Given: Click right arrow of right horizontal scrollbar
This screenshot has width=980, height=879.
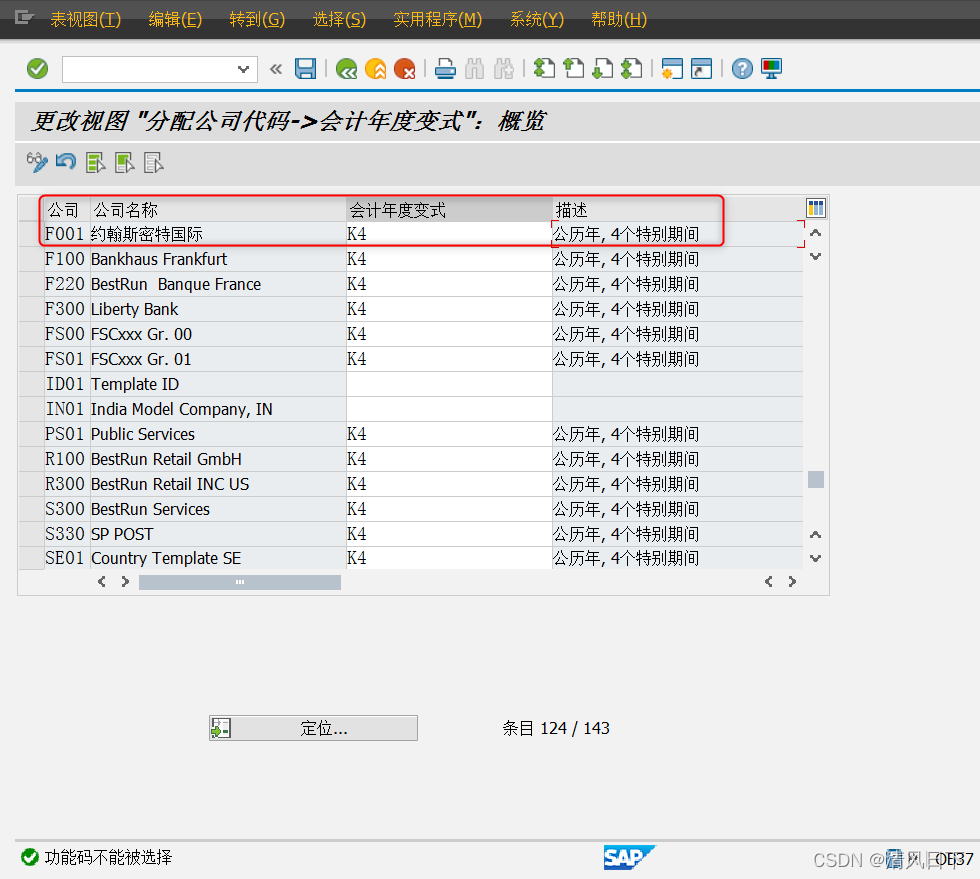Looking at the screenshot, I should [x=792, y=582].
